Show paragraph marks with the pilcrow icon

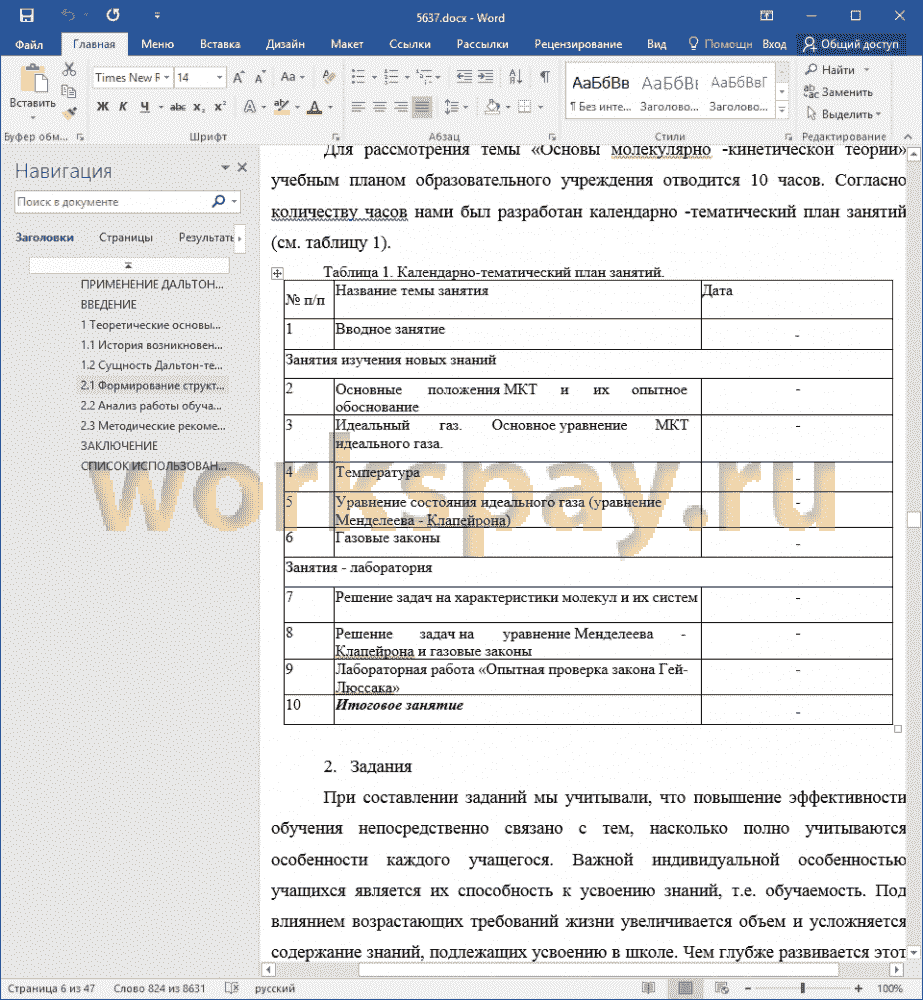pos(545,77)
